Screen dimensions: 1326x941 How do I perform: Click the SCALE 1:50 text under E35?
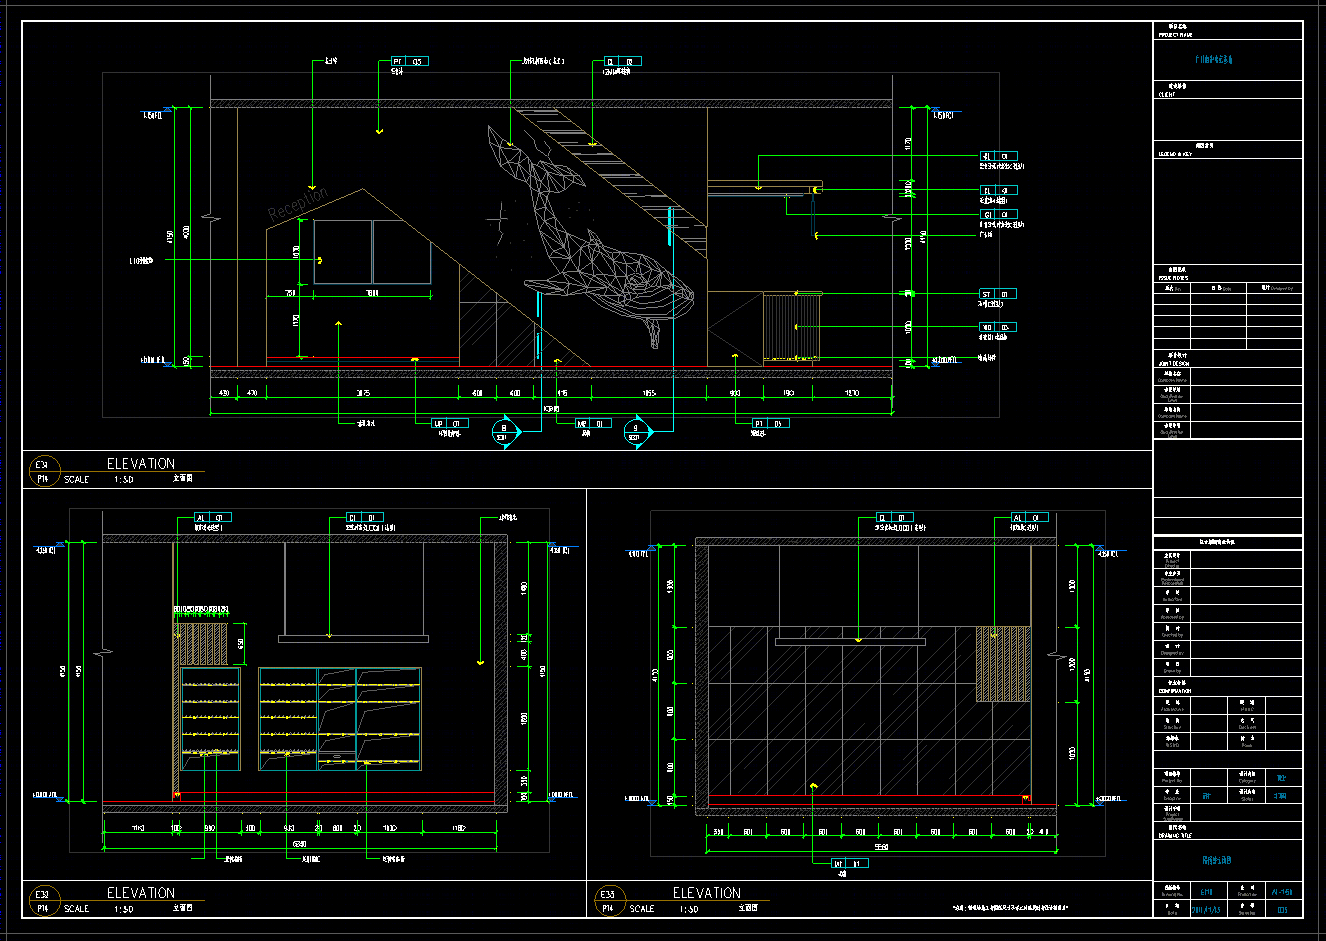tap(664, 909)
